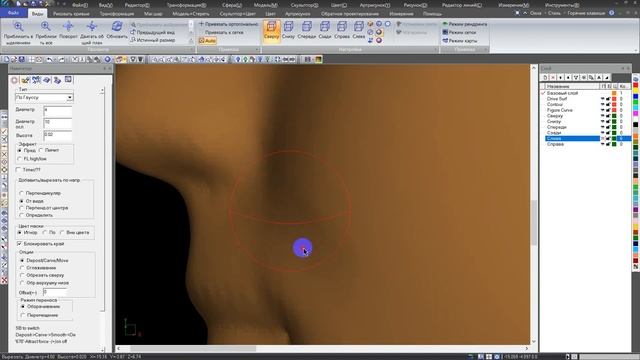Open the Скульптор+Цвет ribbon tab
Image resolution: width=640 pixels, height=360 pixels.
pos(238,13)
